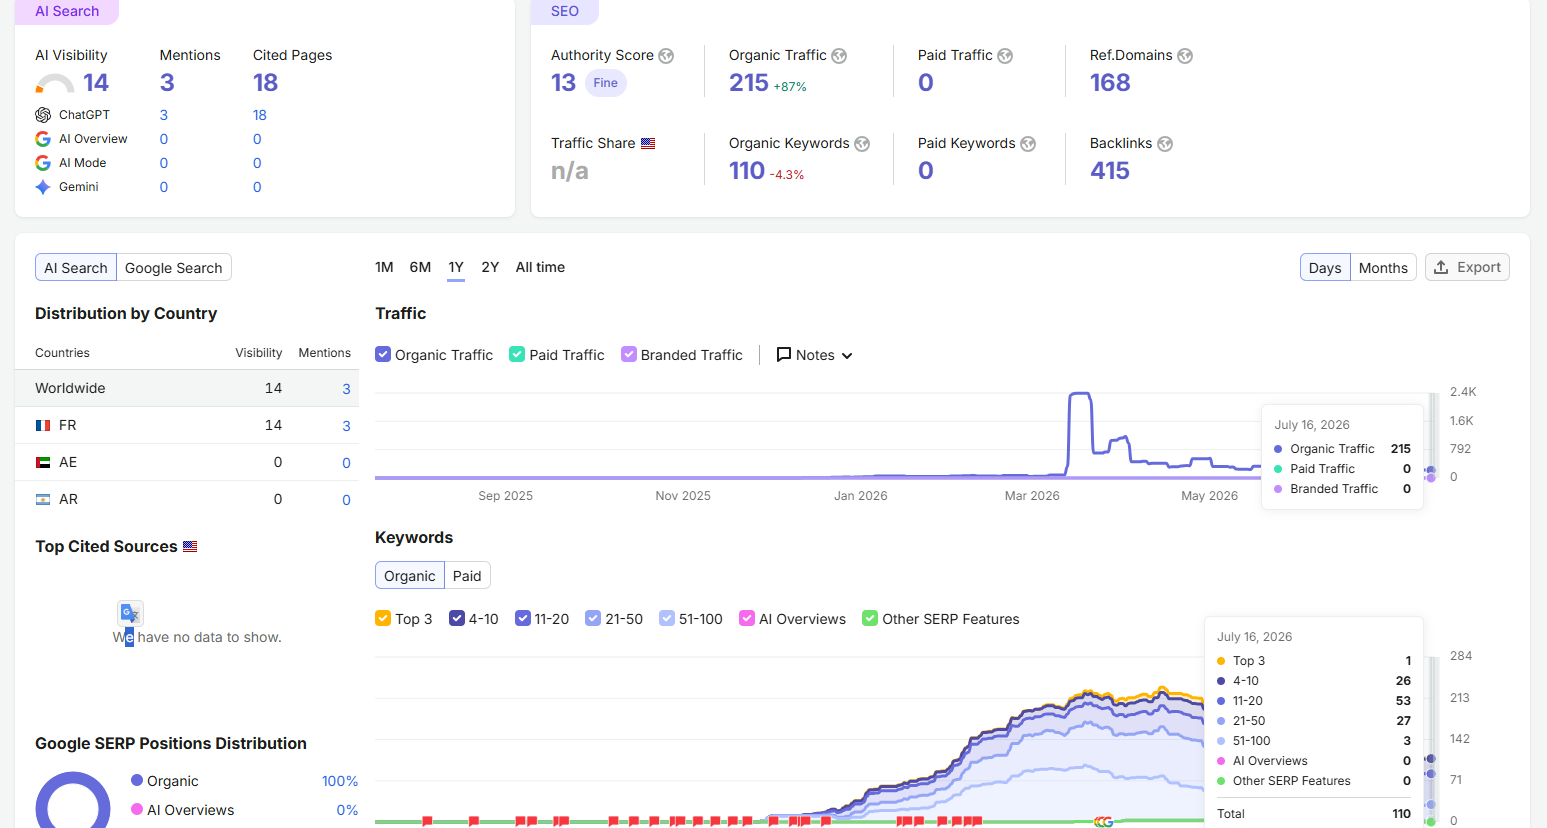Select the Worldwide country row
1547x828 pixels.
[187, 388]
